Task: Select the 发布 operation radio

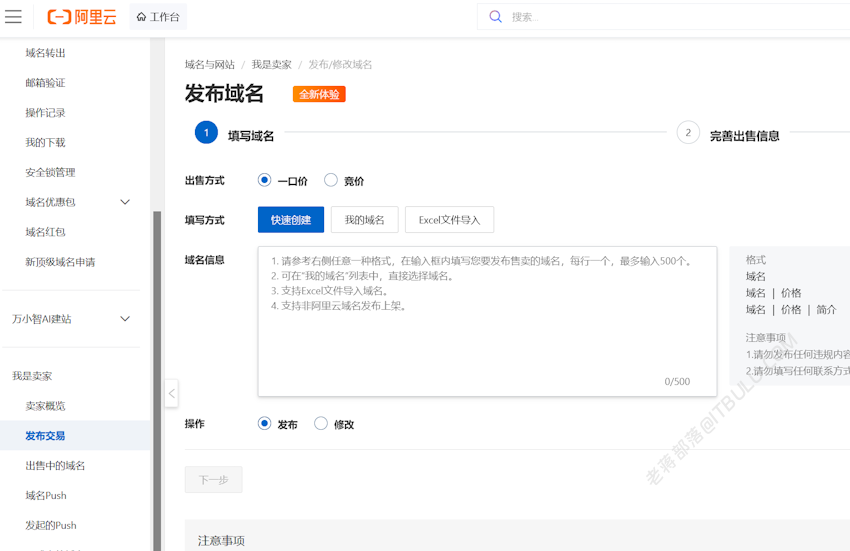Action: (x=264, y=423)
